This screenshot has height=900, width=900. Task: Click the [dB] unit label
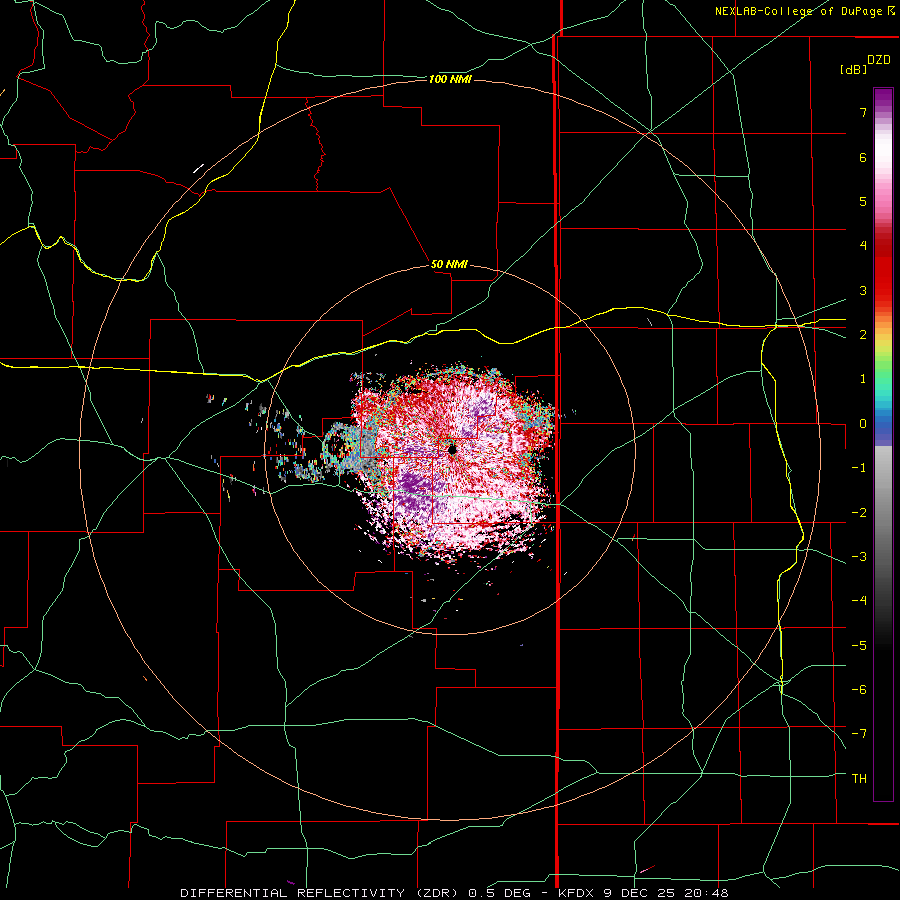pyautogui.click(x=853, y=69)
